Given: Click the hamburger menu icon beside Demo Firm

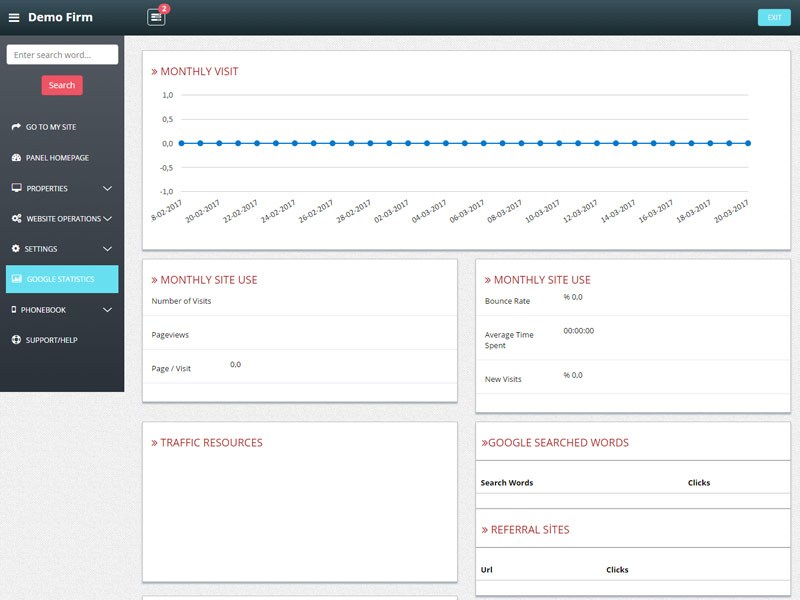Looking at the screenshot, I should 14,18.
